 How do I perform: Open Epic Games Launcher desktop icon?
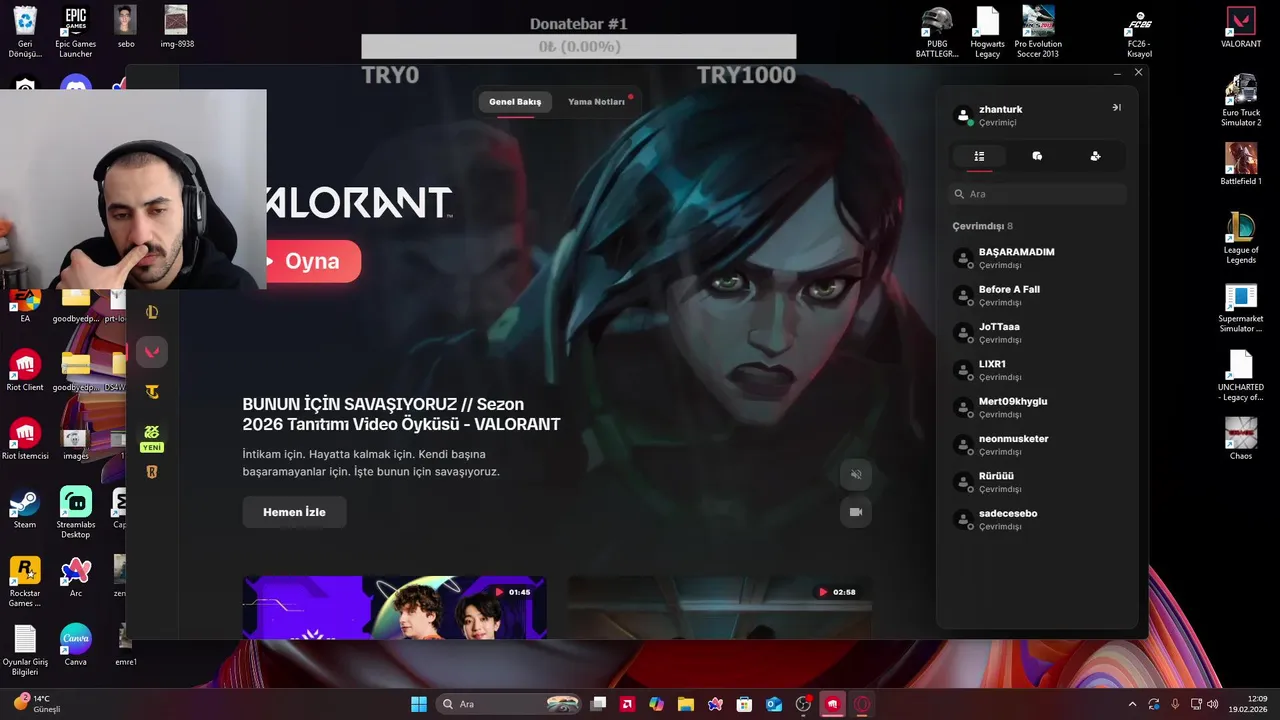[x=75, y=33]
